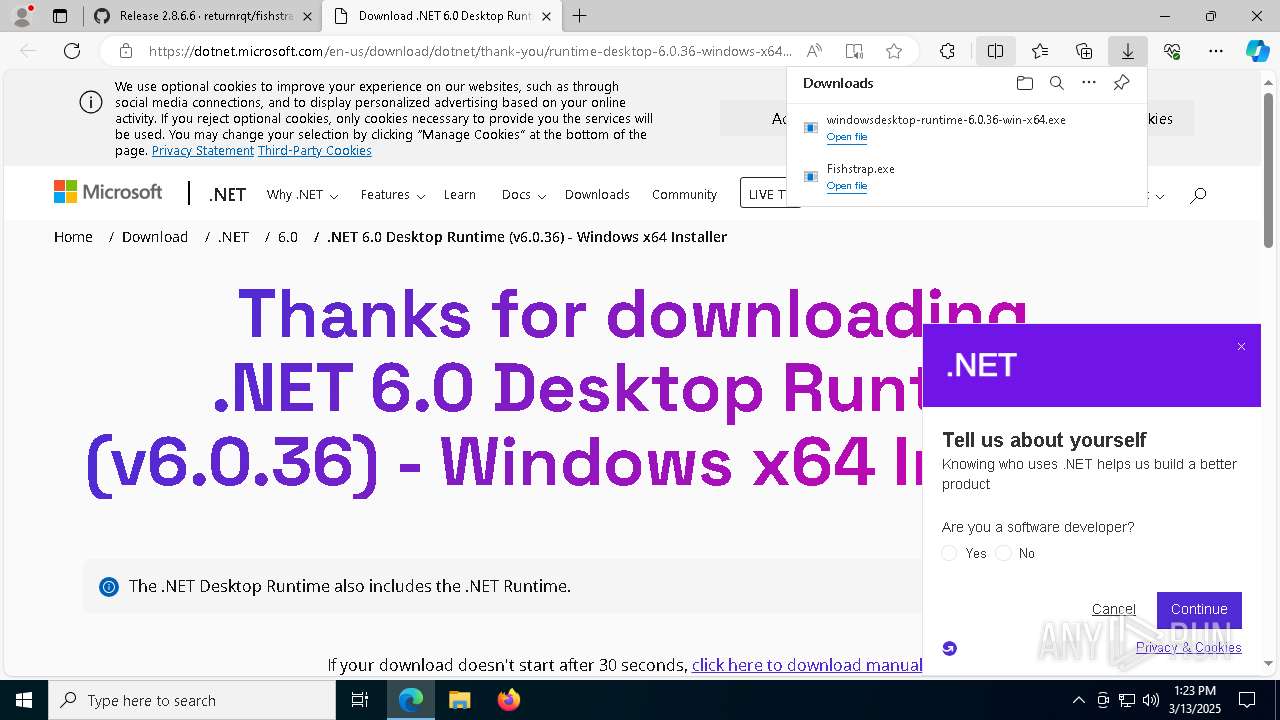The image size is (1280, 720).
Task: Click 6.0 in the breadcrumb
Action: click(288, 237)
